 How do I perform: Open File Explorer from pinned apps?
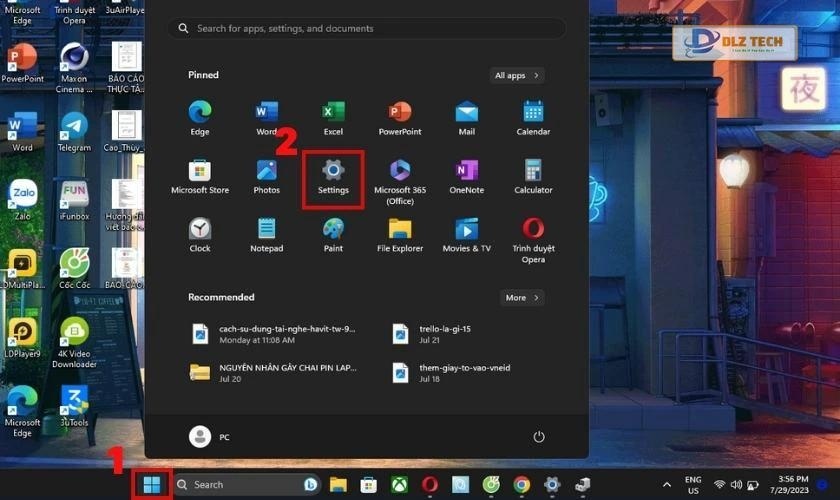tap(400, 235)
